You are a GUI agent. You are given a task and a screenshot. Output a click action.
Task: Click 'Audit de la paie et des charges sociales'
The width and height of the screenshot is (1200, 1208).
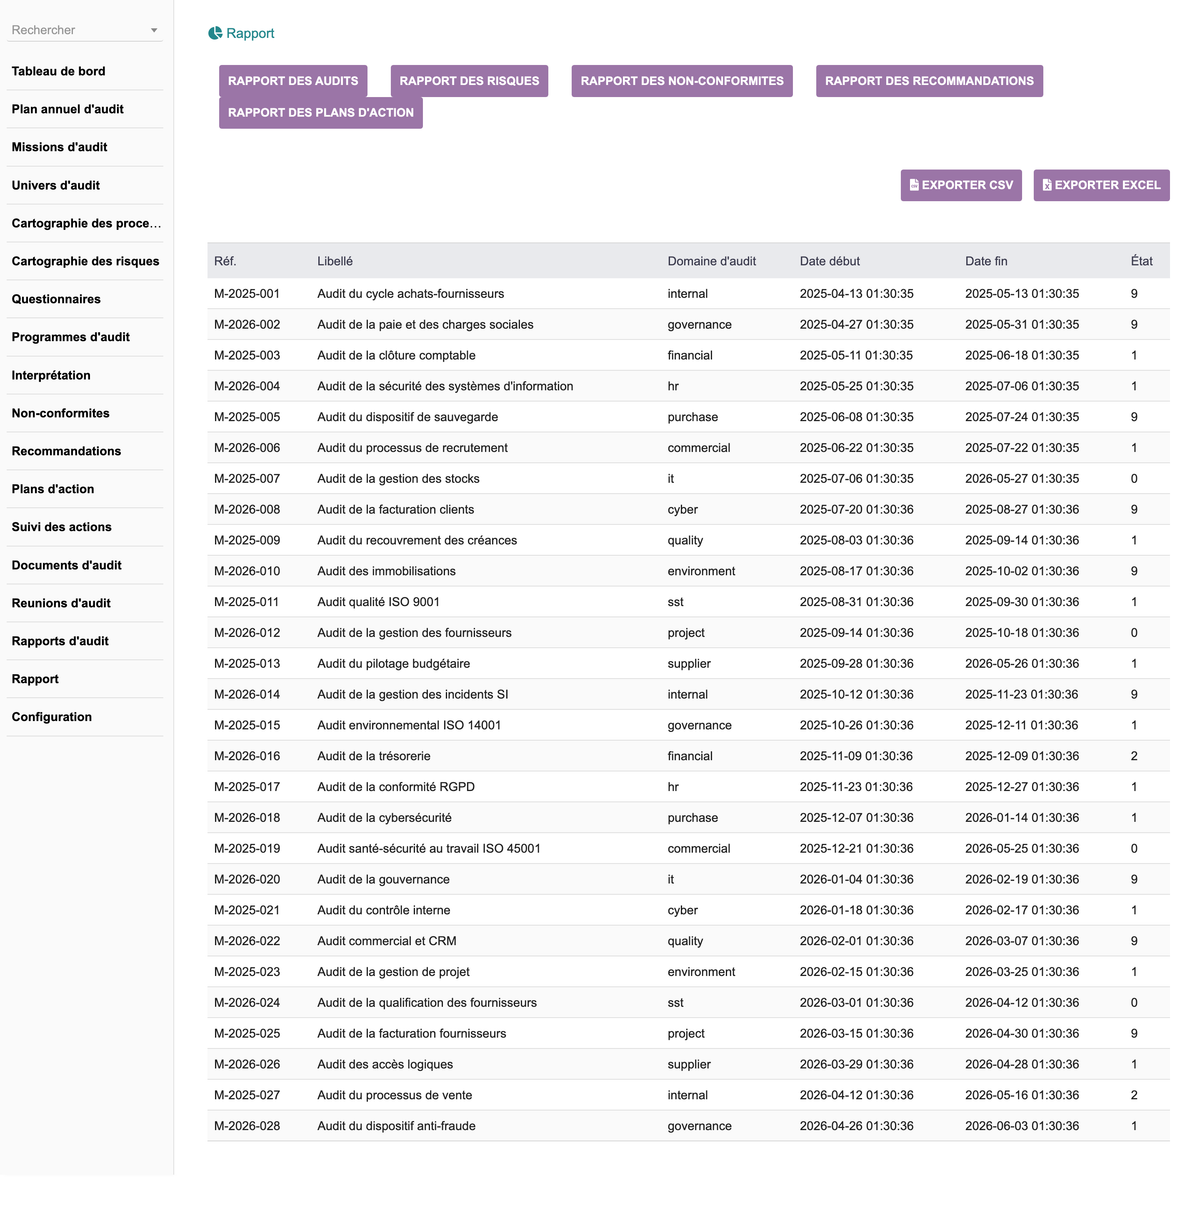(425, 325)
